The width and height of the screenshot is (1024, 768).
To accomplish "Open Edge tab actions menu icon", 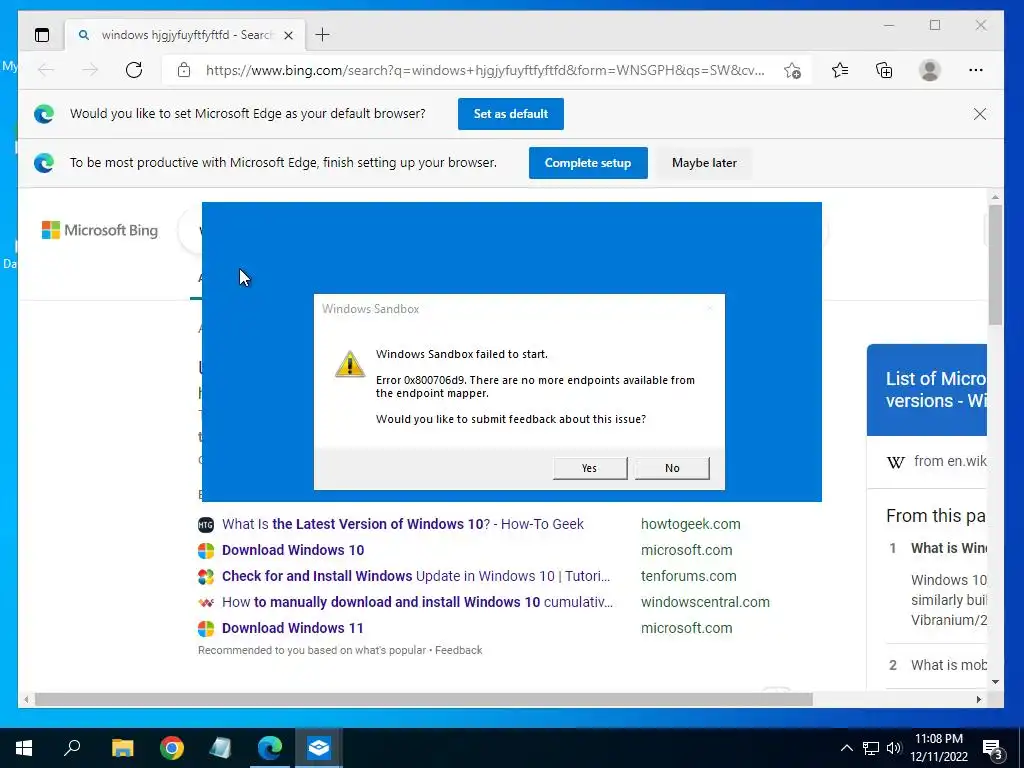I will (x=42, y=35).
